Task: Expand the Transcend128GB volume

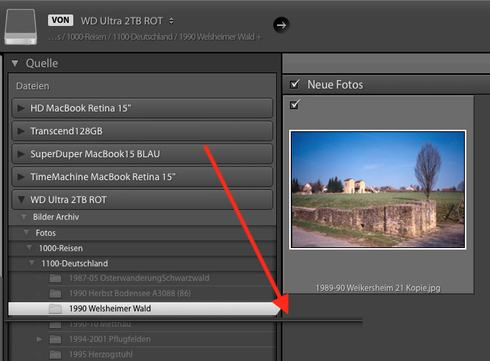Action: 21,131
